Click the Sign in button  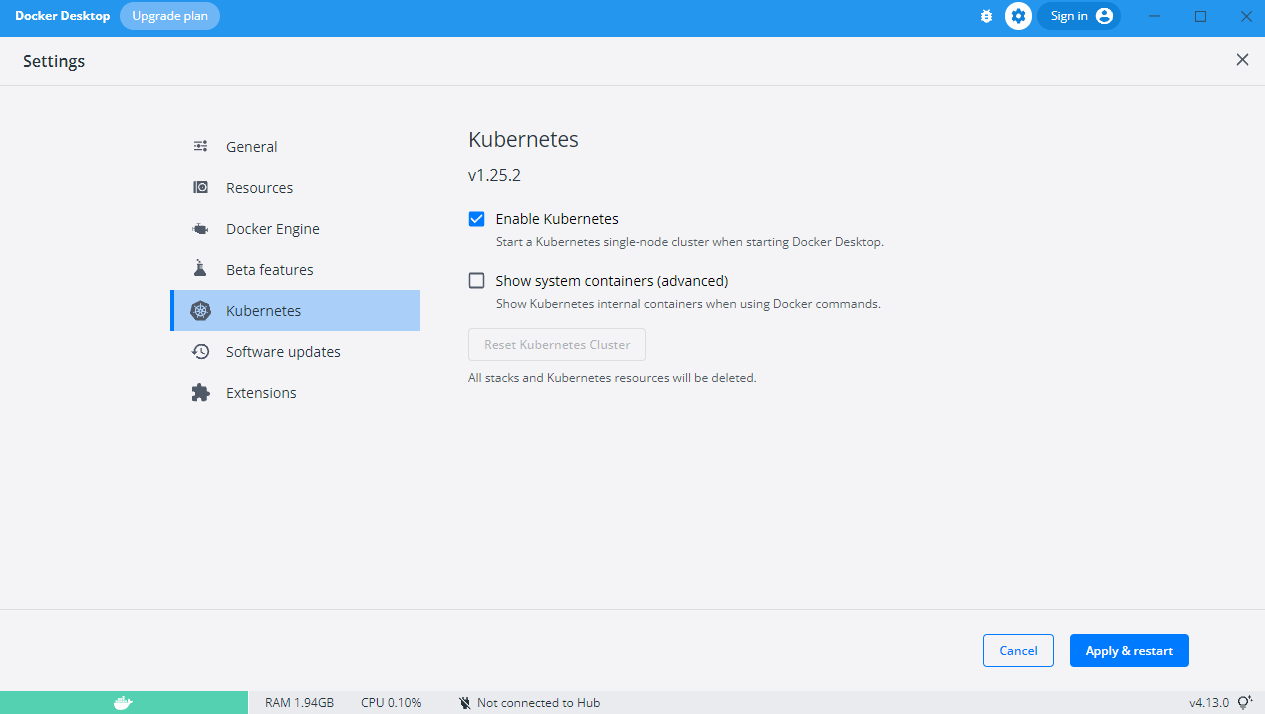(x=1079, y=16)
